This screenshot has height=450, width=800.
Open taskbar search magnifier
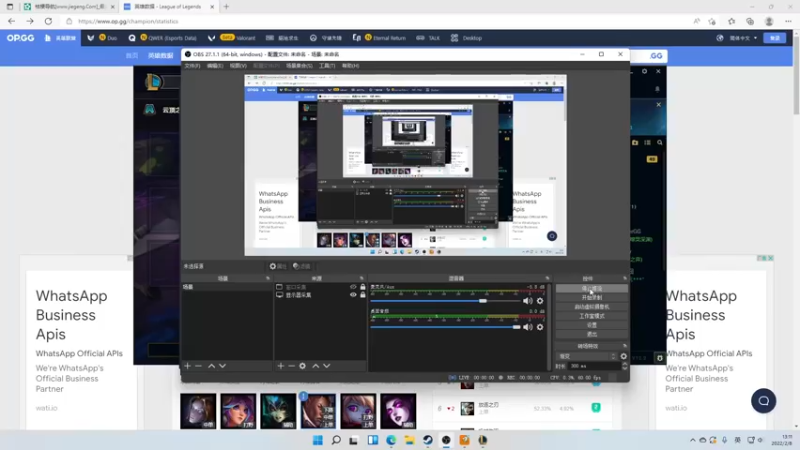(336, 440)
